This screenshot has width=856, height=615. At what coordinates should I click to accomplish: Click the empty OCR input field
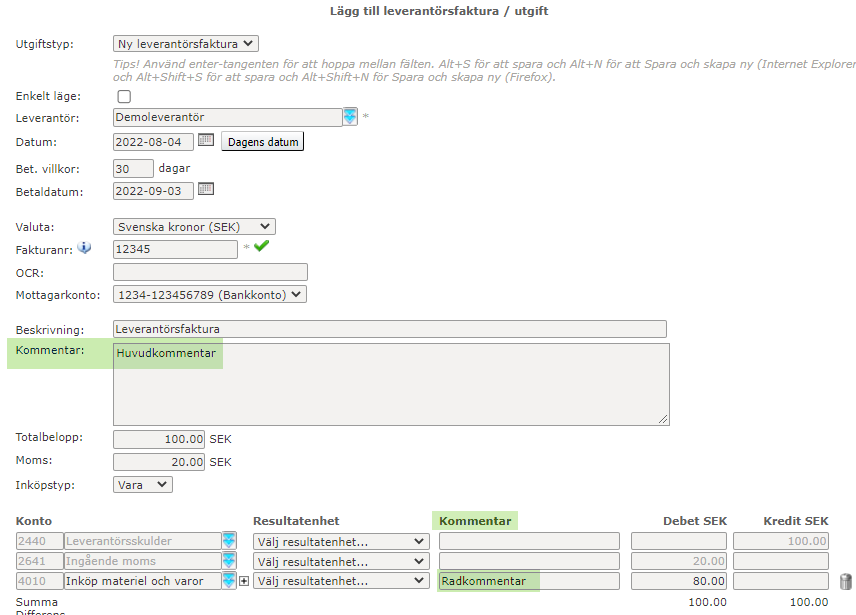pyautogui.click(x=210, y=272)
